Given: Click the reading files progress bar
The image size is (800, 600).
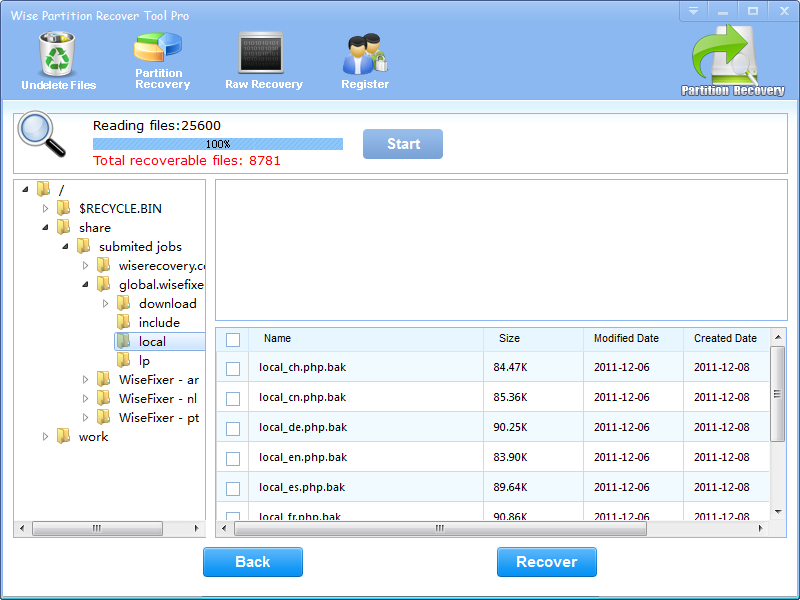Looking at the screenshot, I should point(218,144).
